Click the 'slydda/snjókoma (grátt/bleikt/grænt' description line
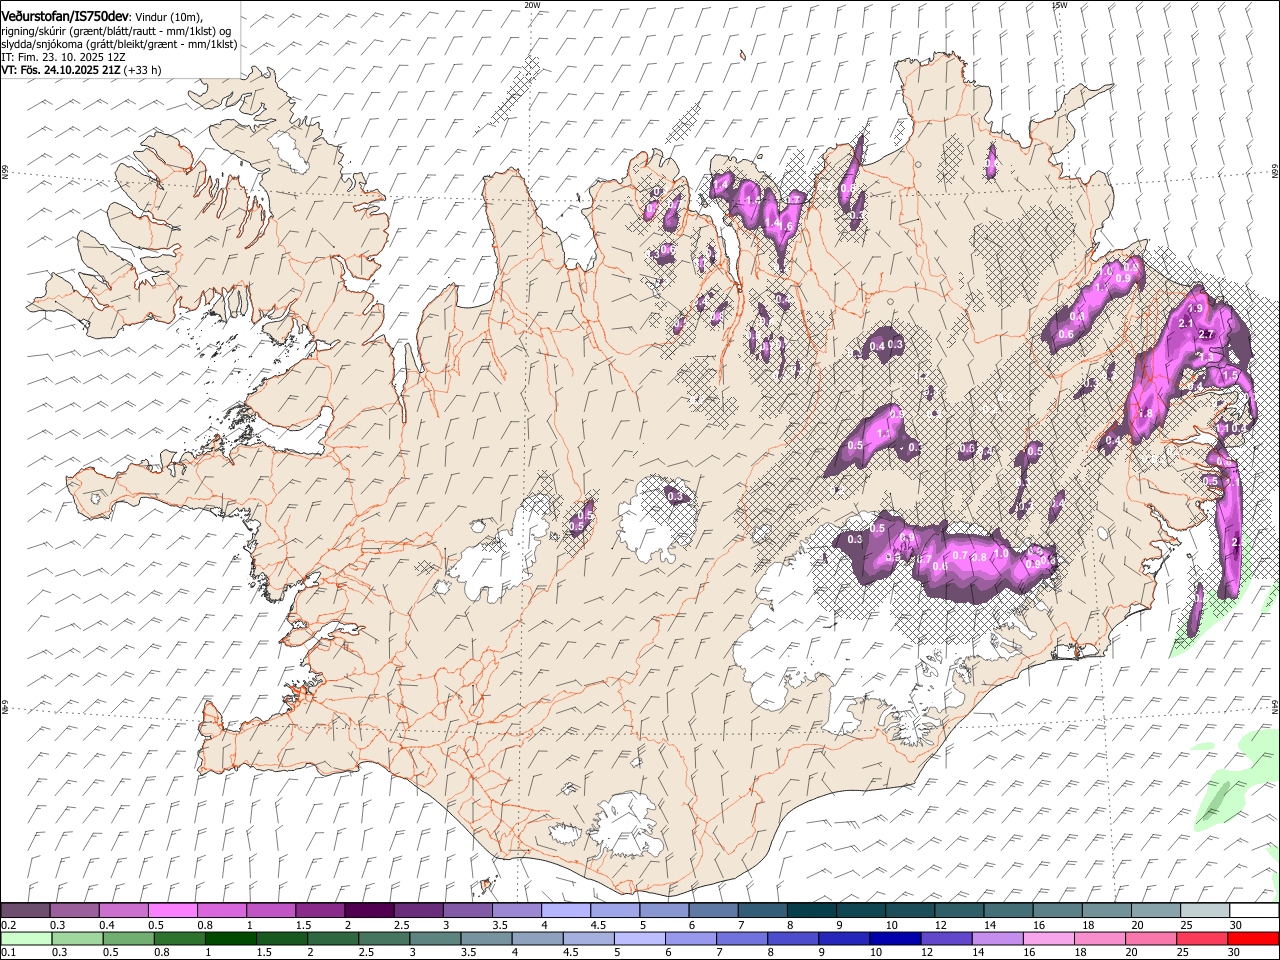 pos(119,44)
